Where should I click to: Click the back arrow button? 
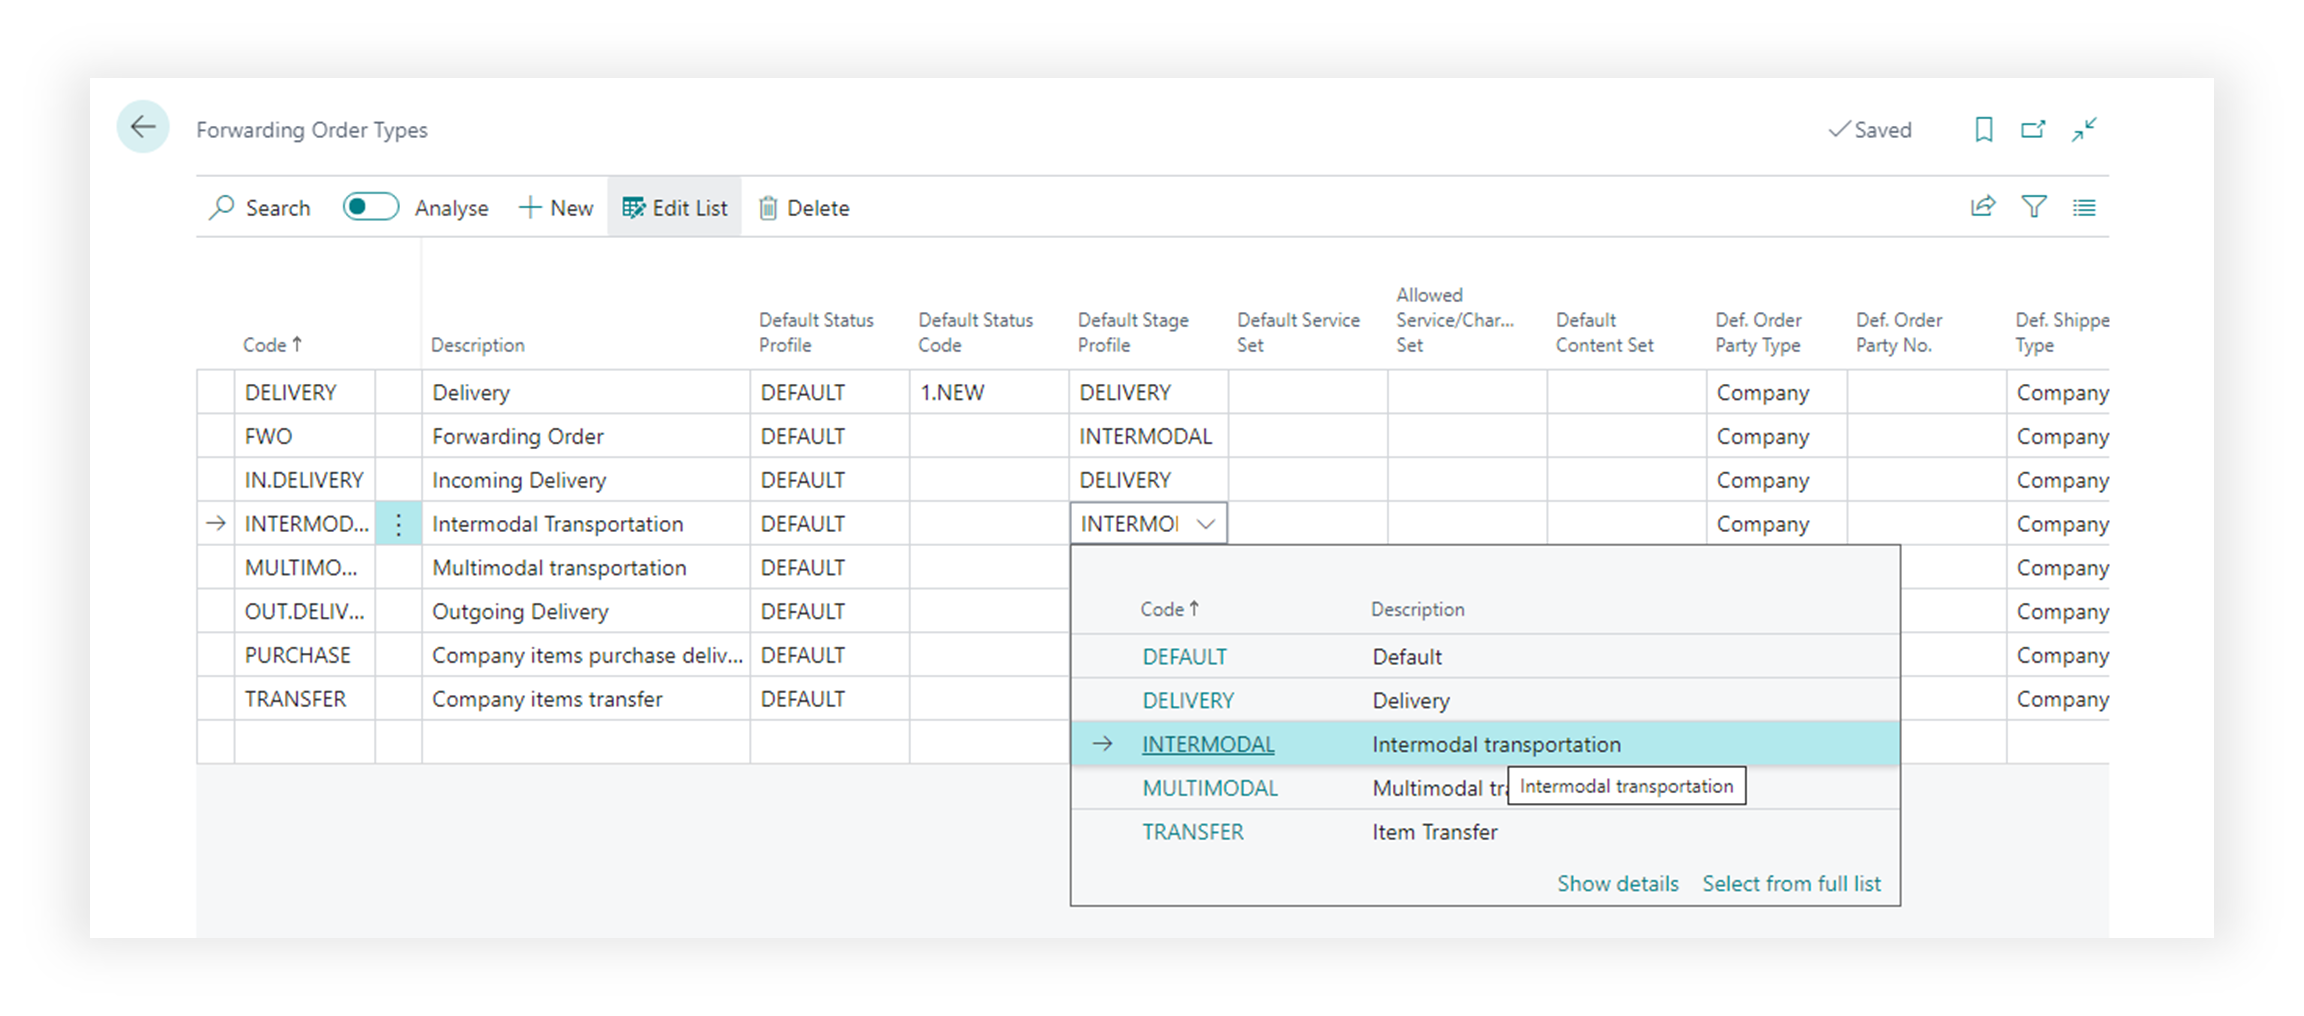tap(143, 127)
